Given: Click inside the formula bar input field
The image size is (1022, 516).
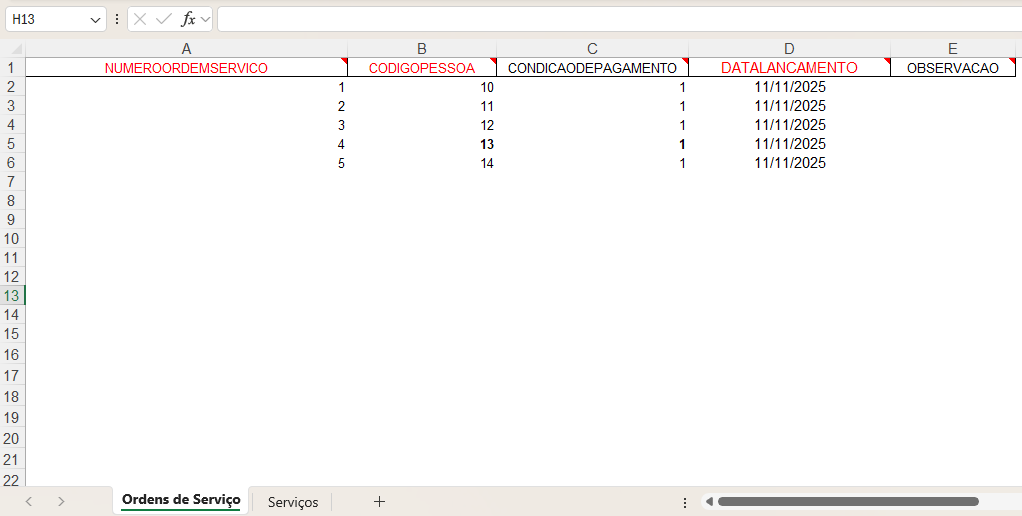Looking at the screenshot, I should (600, 19).
